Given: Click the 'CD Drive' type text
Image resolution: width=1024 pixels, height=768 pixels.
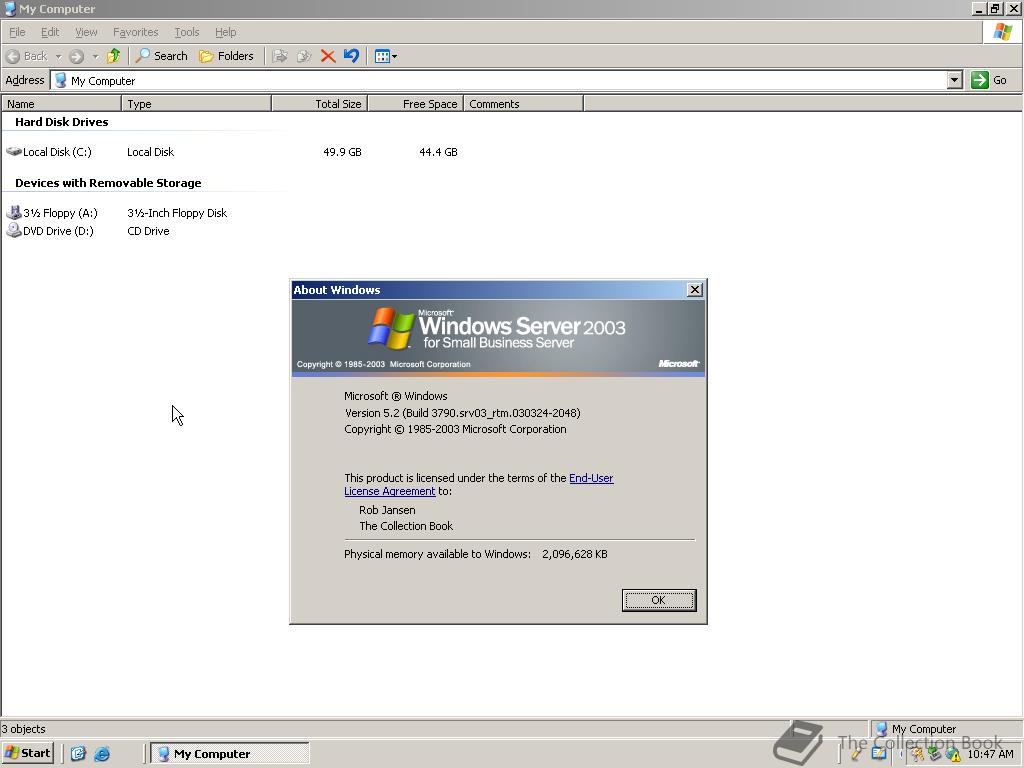Looking at the screenshot, I should point(148,231).
